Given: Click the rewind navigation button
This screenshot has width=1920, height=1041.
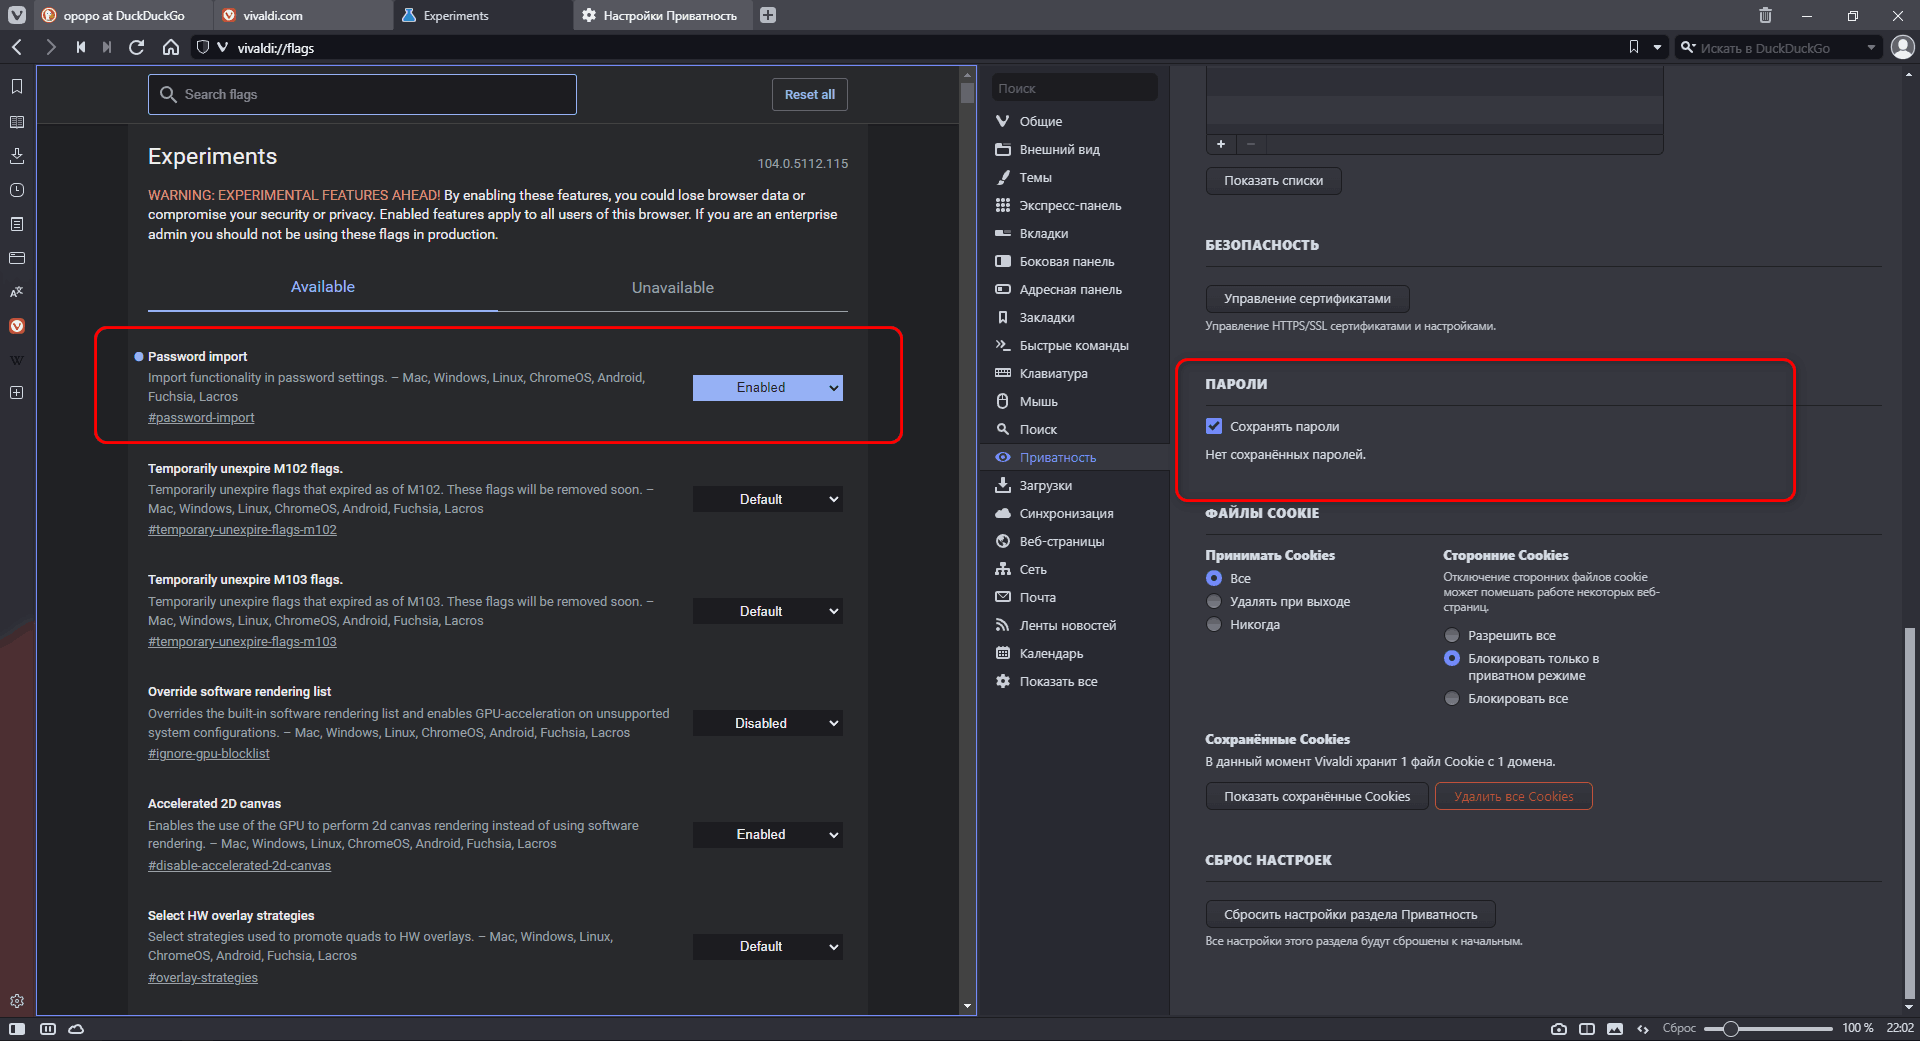Looking at the screenshot, I should pos(81,47).
